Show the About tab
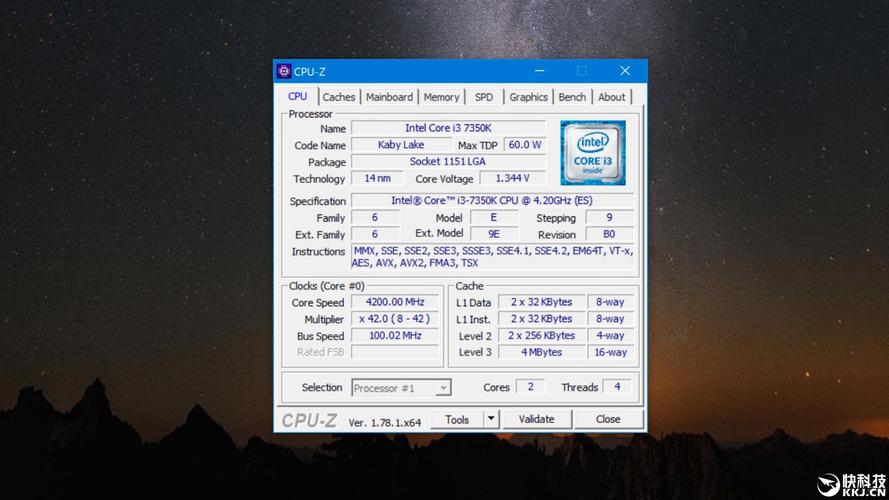Image resolution: width=889 pixels, height=500 pixels. tap(612, 97)
